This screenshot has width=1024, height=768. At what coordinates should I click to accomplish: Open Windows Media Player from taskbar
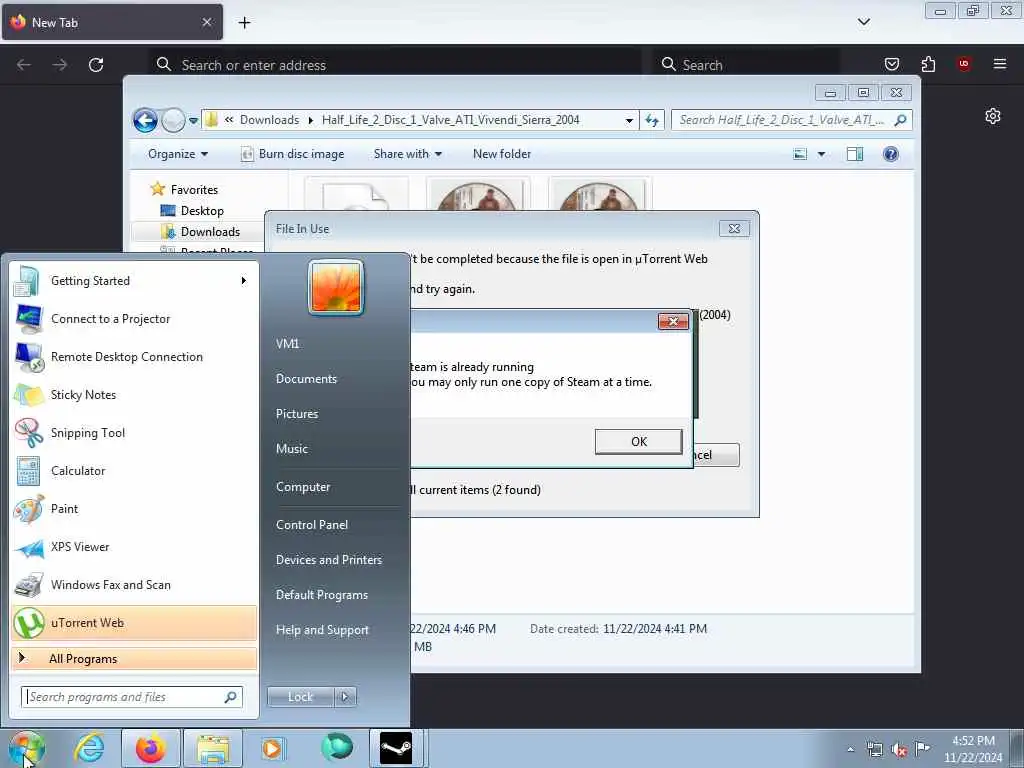pos(272,748)
